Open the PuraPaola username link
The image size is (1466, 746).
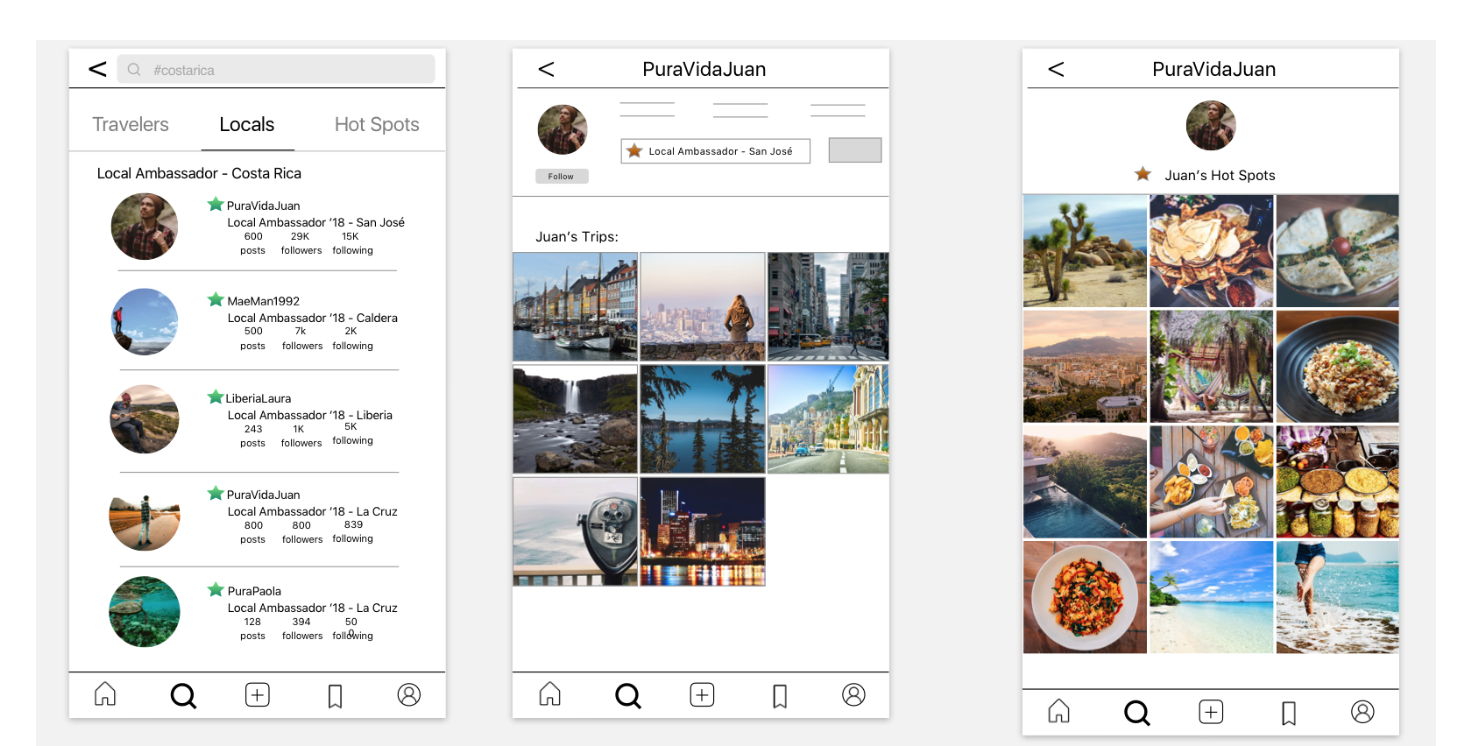click(254, 591)
